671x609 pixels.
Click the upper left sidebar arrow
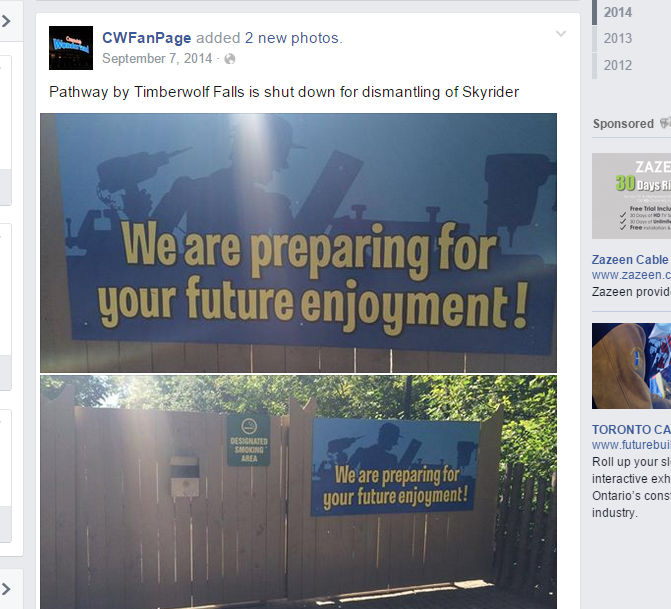[6, 21]
